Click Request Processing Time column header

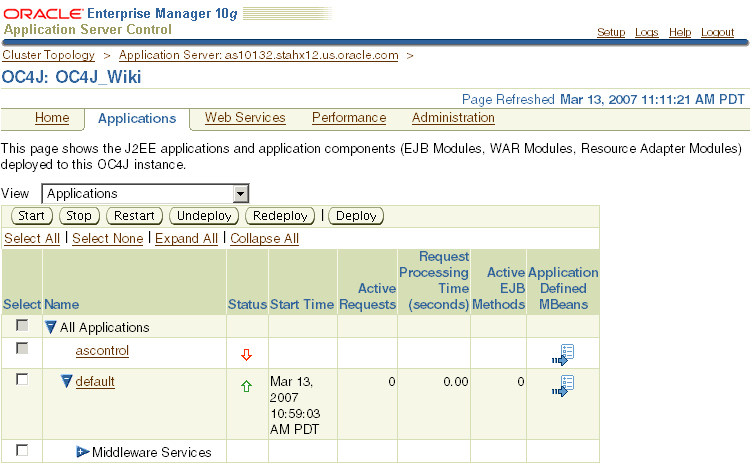[434, 280]
